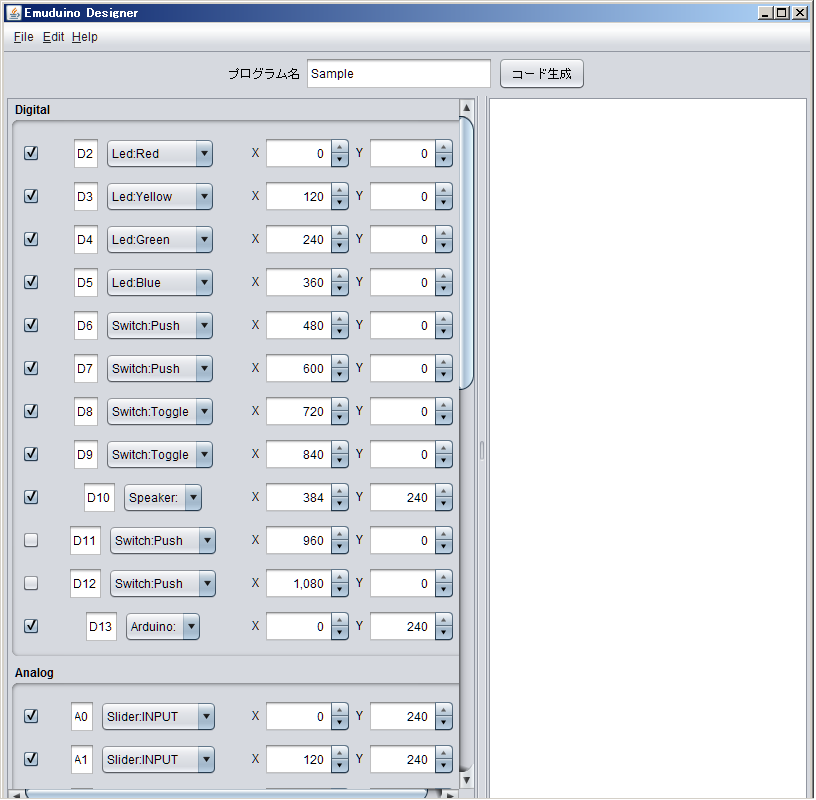Expand the D6 Switch:Push dropdown
The height and width of the screenshot is (800, 816).
click(160, 326)
